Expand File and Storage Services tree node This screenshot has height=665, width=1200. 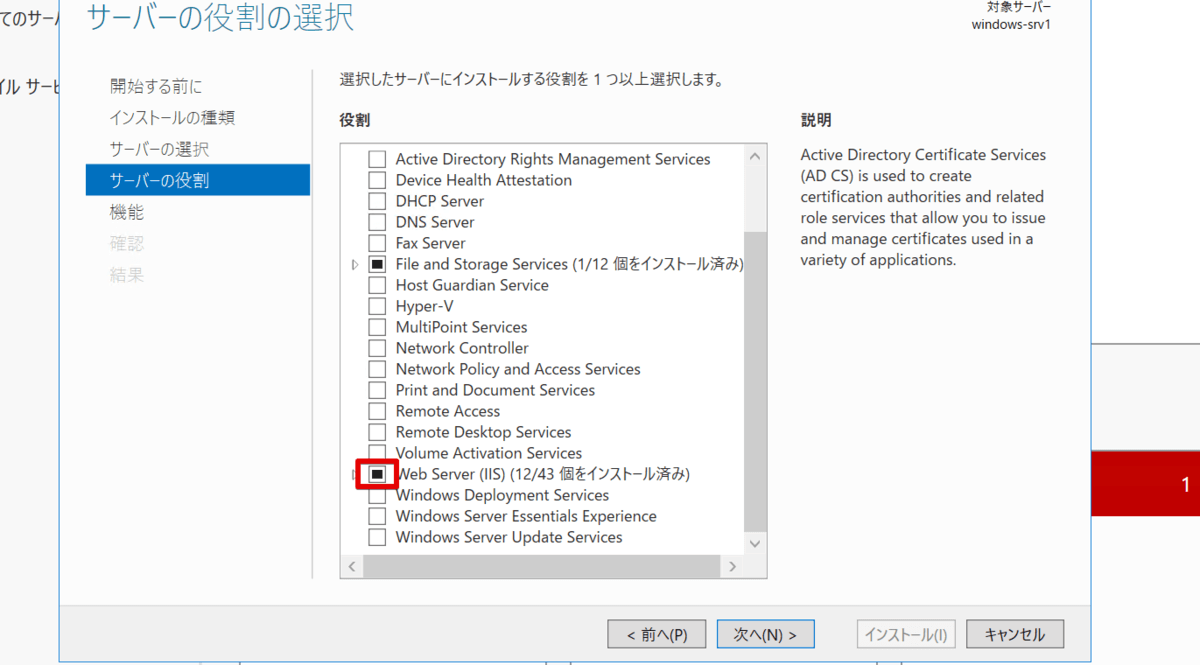point(355,265)
